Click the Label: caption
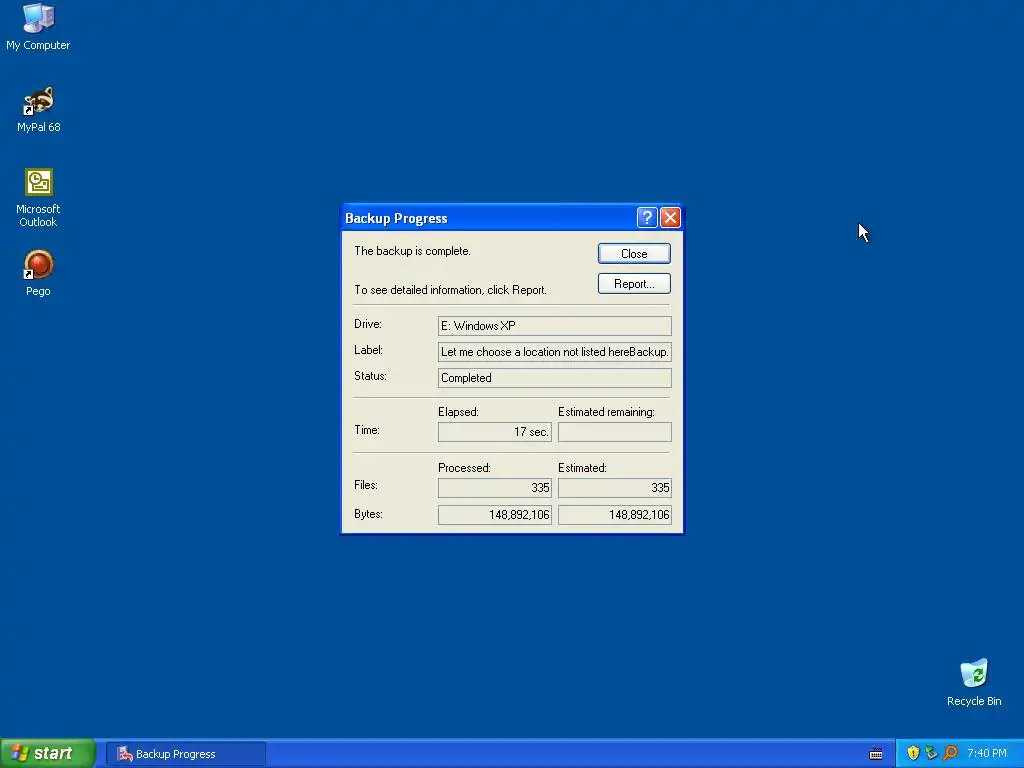This screenshot has height=768, width=1024. coord(368,350)
